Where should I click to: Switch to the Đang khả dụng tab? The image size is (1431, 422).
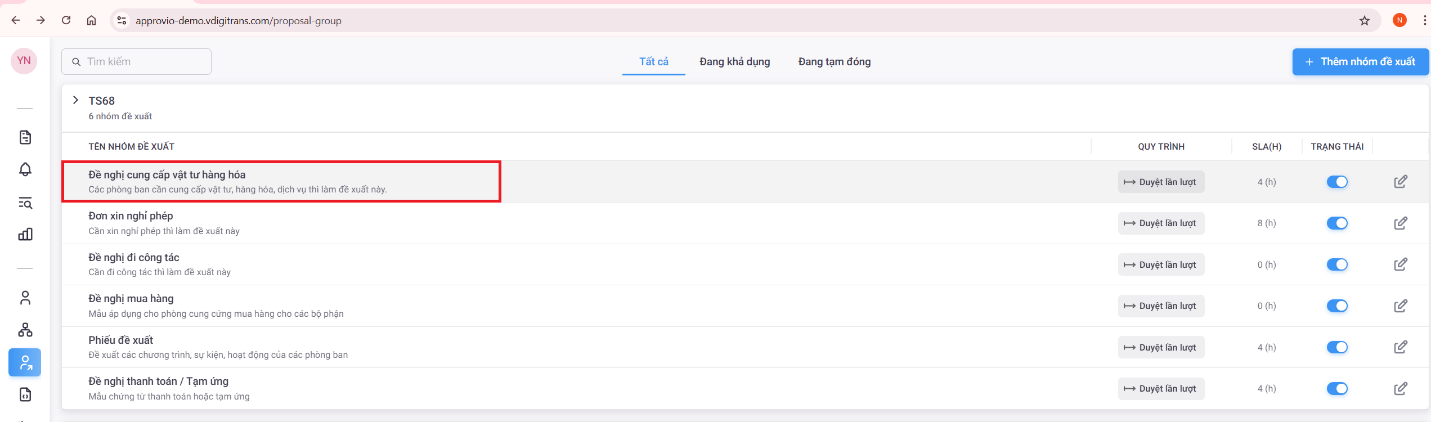click(735, 62)
